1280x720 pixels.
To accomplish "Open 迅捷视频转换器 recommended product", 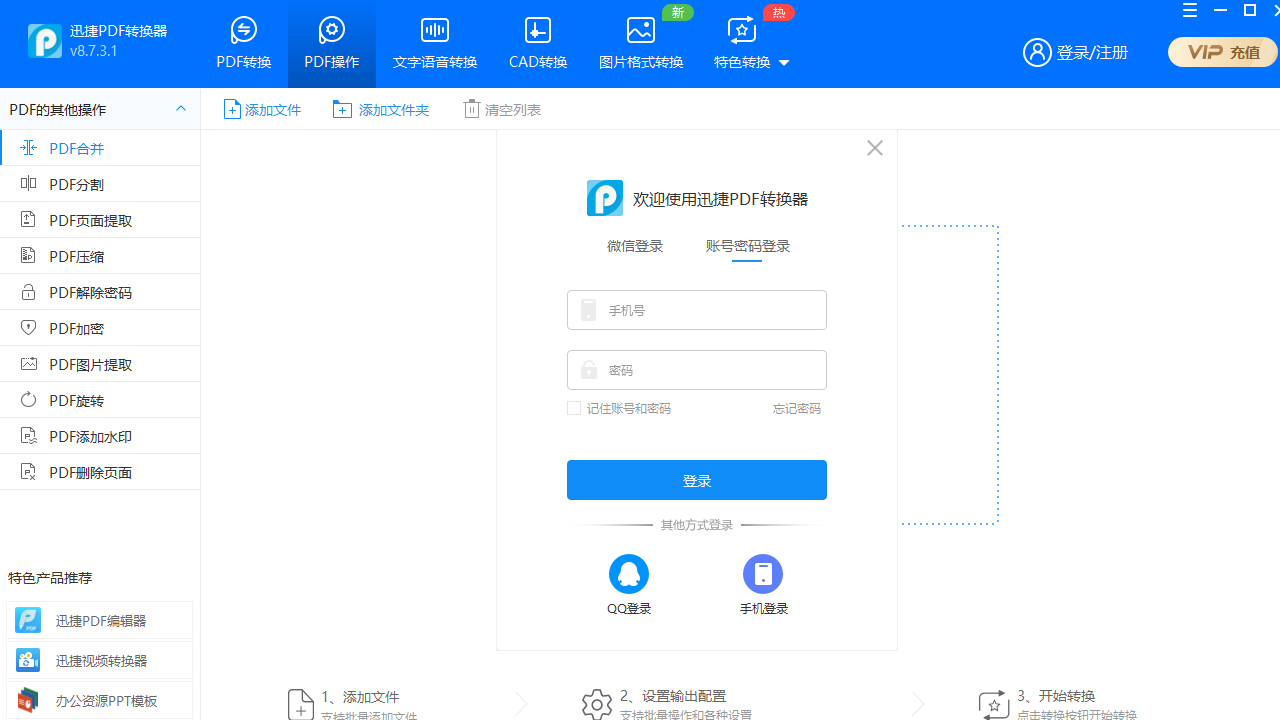I will pos(100,660).
